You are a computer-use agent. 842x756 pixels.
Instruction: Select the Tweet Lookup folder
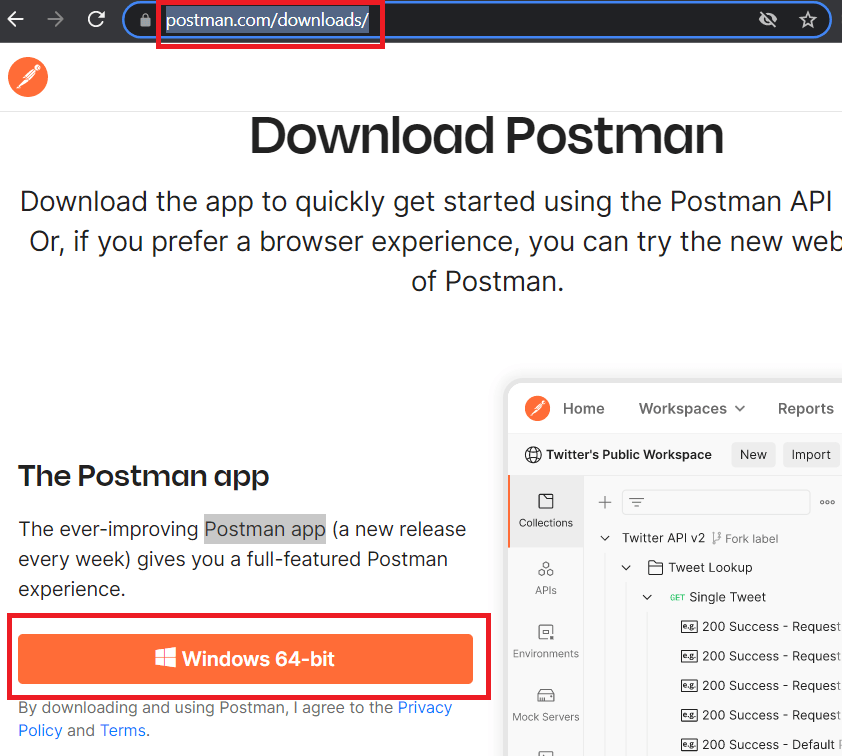click(700, 568)
